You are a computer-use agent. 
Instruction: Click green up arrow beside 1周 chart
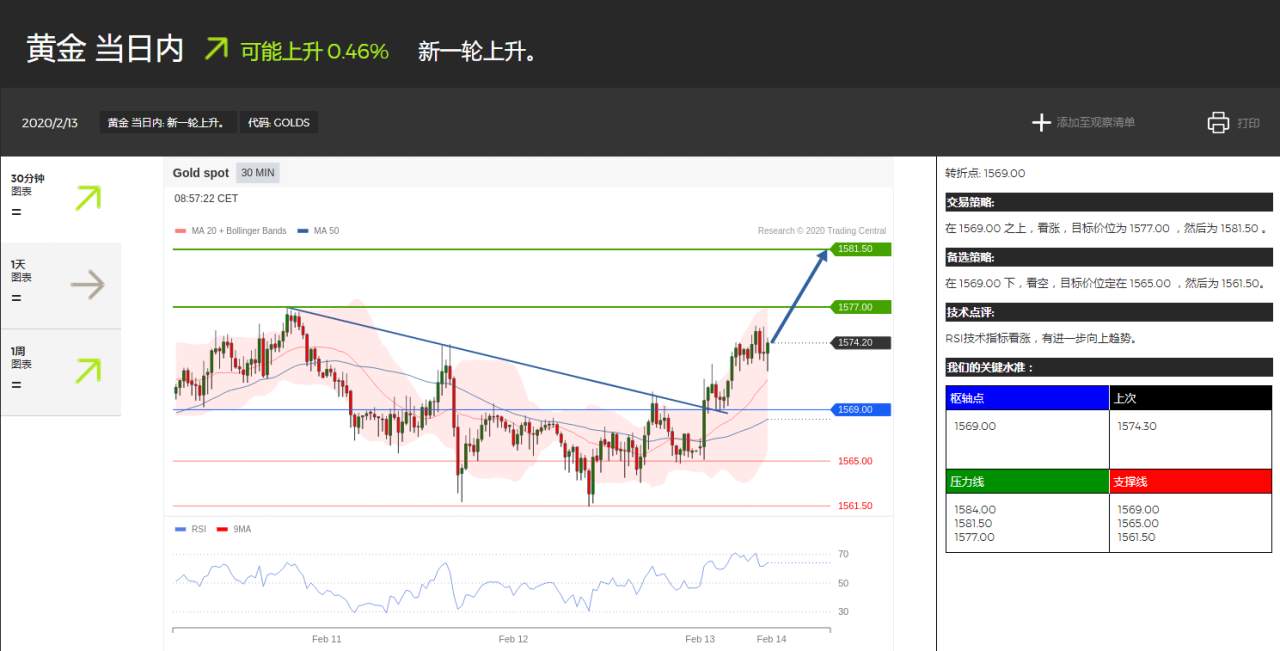coord(88,371)
